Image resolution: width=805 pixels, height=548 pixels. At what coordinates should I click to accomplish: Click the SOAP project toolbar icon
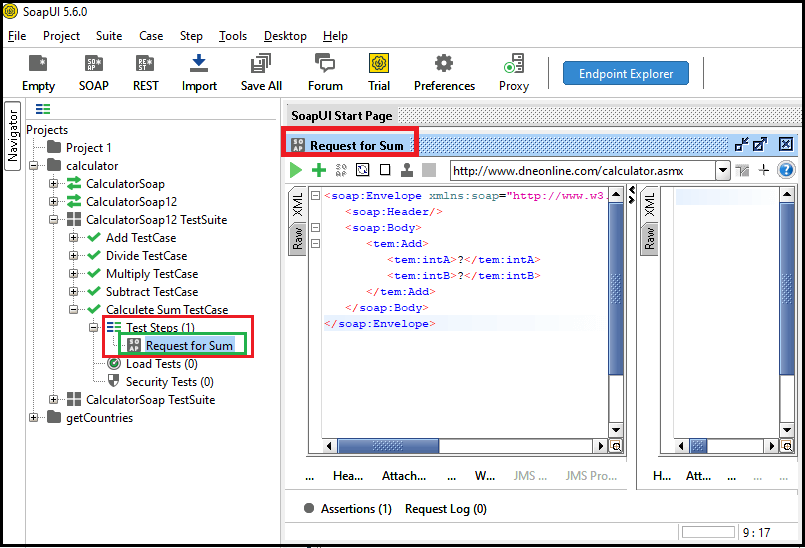point(93,64)
